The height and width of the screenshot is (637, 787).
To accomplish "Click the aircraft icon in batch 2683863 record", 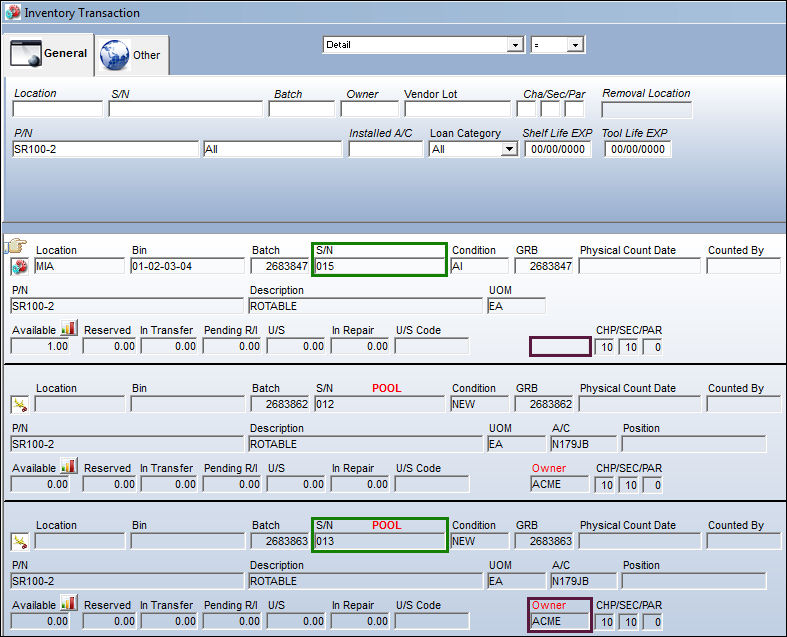I will pos(20,542).
